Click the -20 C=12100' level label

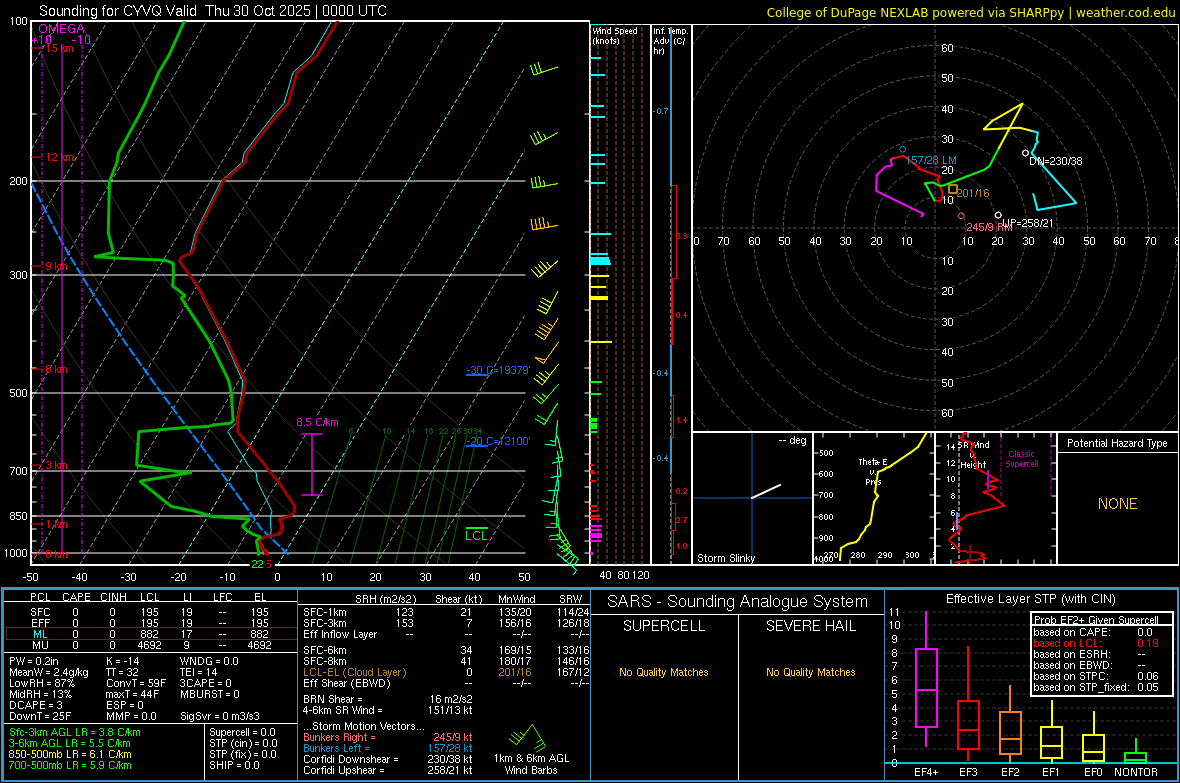(498, 441)
